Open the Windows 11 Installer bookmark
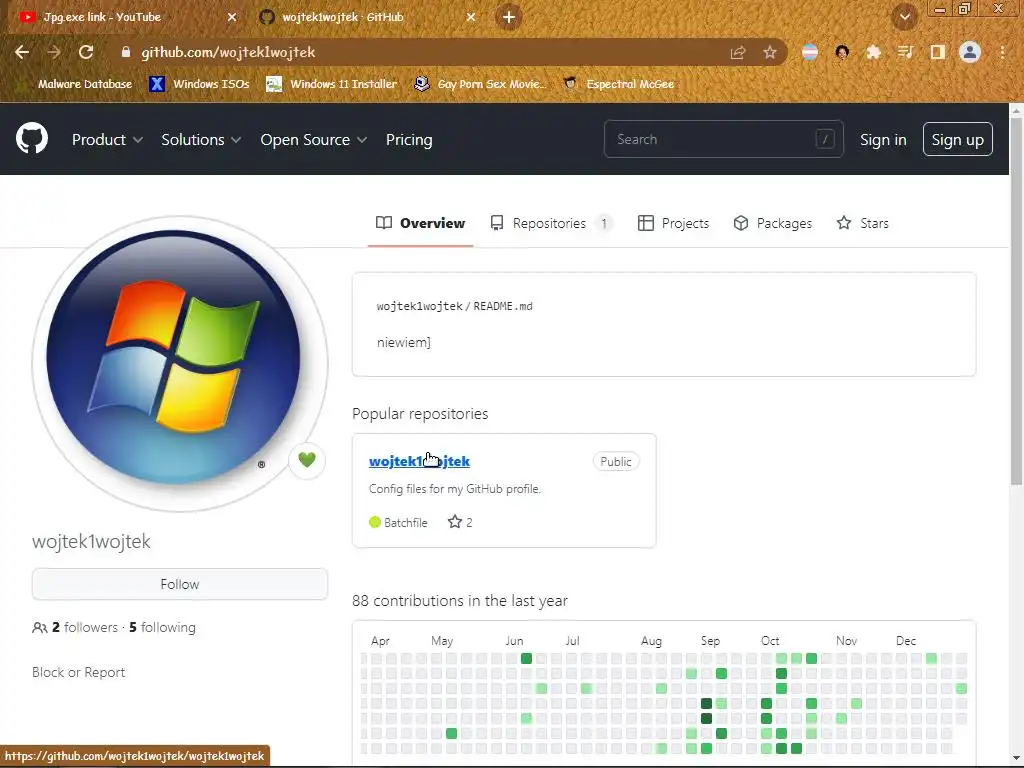Viewport: 1024px width, 768px height. pos(332,84)
